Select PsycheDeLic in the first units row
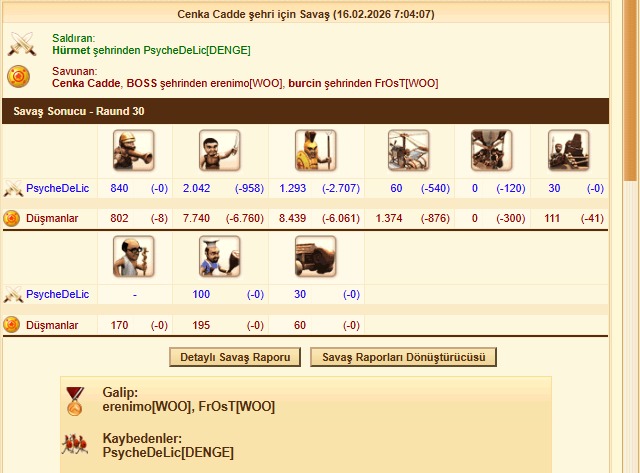Screen dimensions: 640x473 pyautogui.click(x=58, y=188)
